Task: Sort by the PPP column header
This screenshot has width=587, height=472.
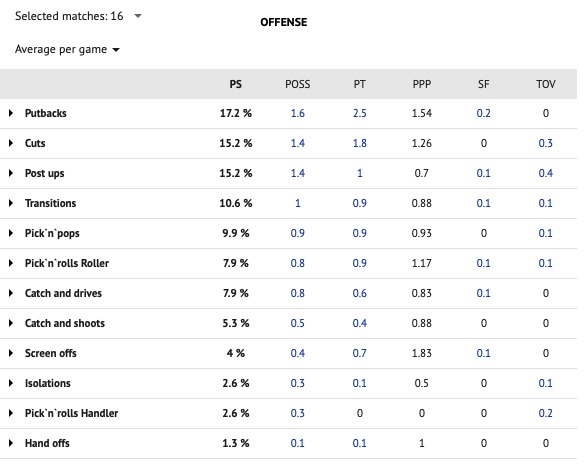Action: (422, 84)
